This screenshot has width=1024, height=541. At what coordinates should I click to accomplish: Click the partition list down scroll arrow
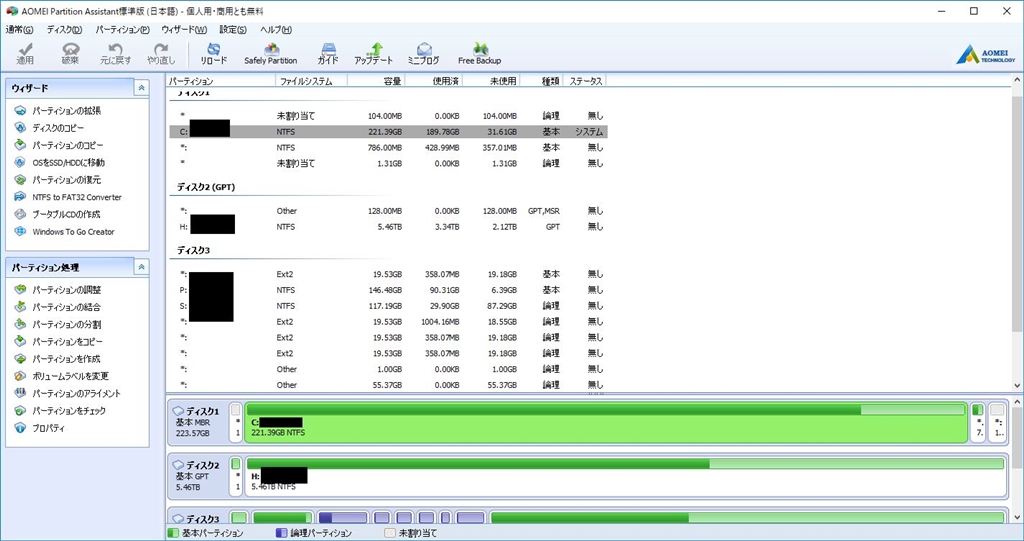pyautogui.click(x=1017, y=386)
